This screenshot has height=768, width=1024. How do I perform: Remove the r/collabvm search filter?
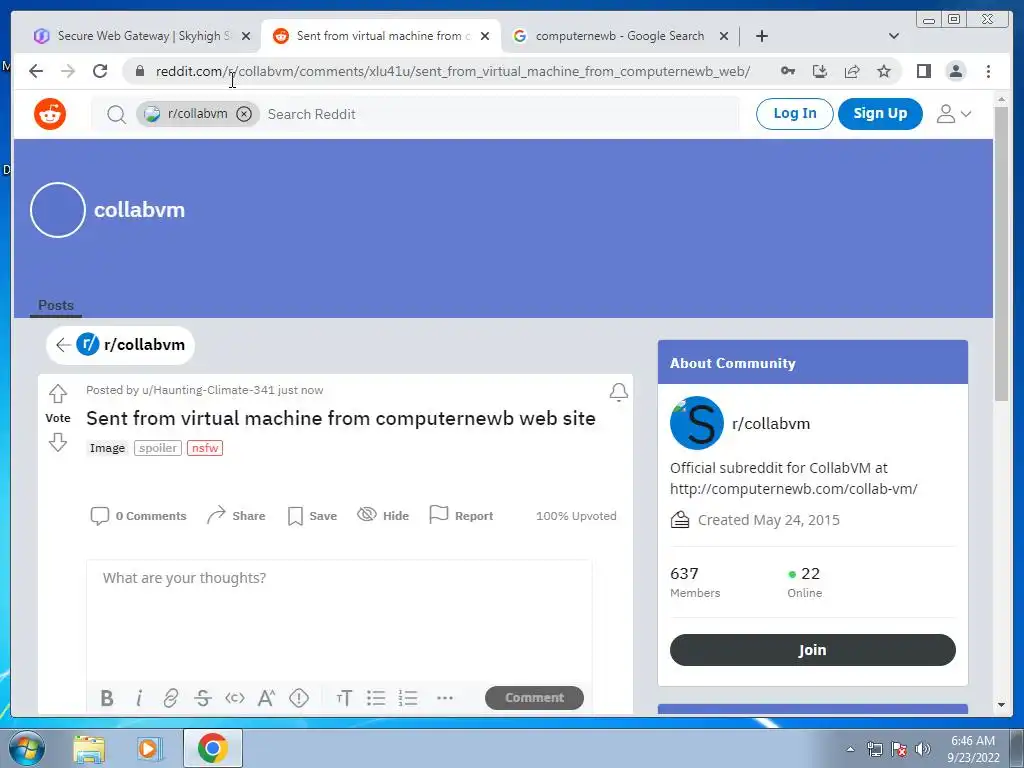(244, 114)
